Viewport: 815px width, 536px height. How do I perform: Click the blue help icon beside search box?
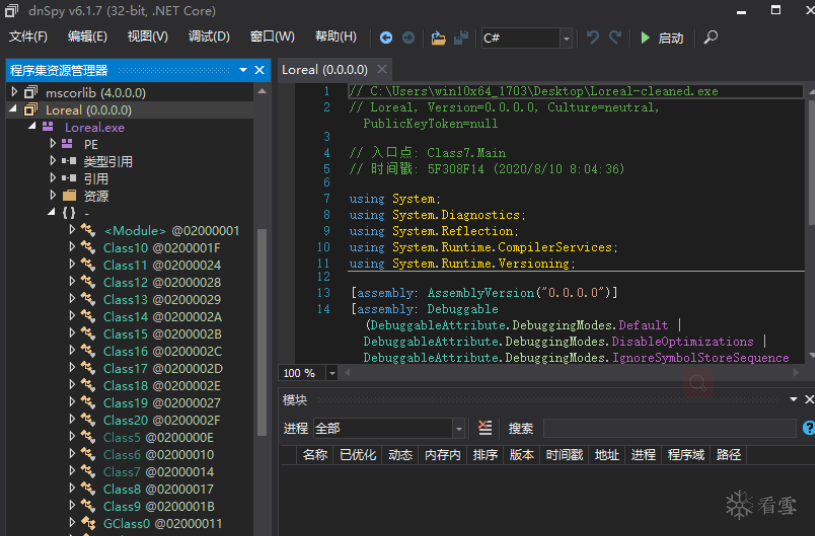(806, 428)
